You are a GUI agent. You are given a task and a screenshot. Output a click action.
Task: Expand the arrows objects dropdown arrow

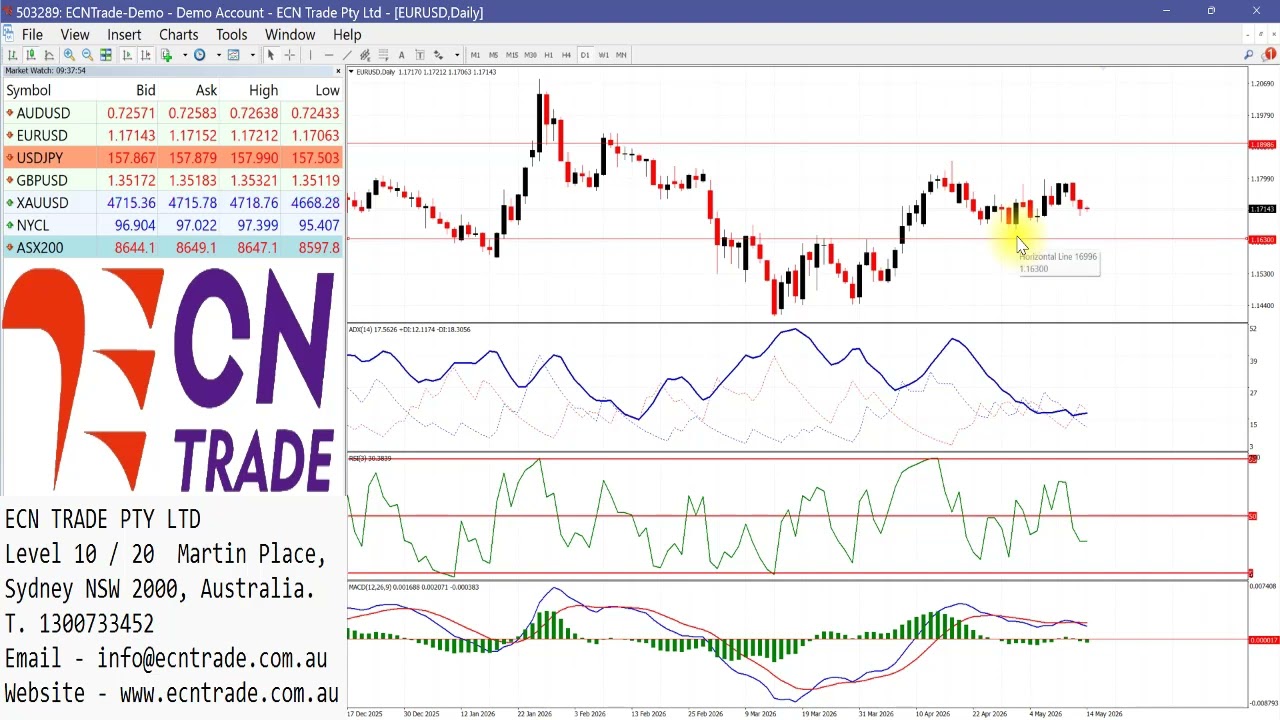(x=457, y=55)
